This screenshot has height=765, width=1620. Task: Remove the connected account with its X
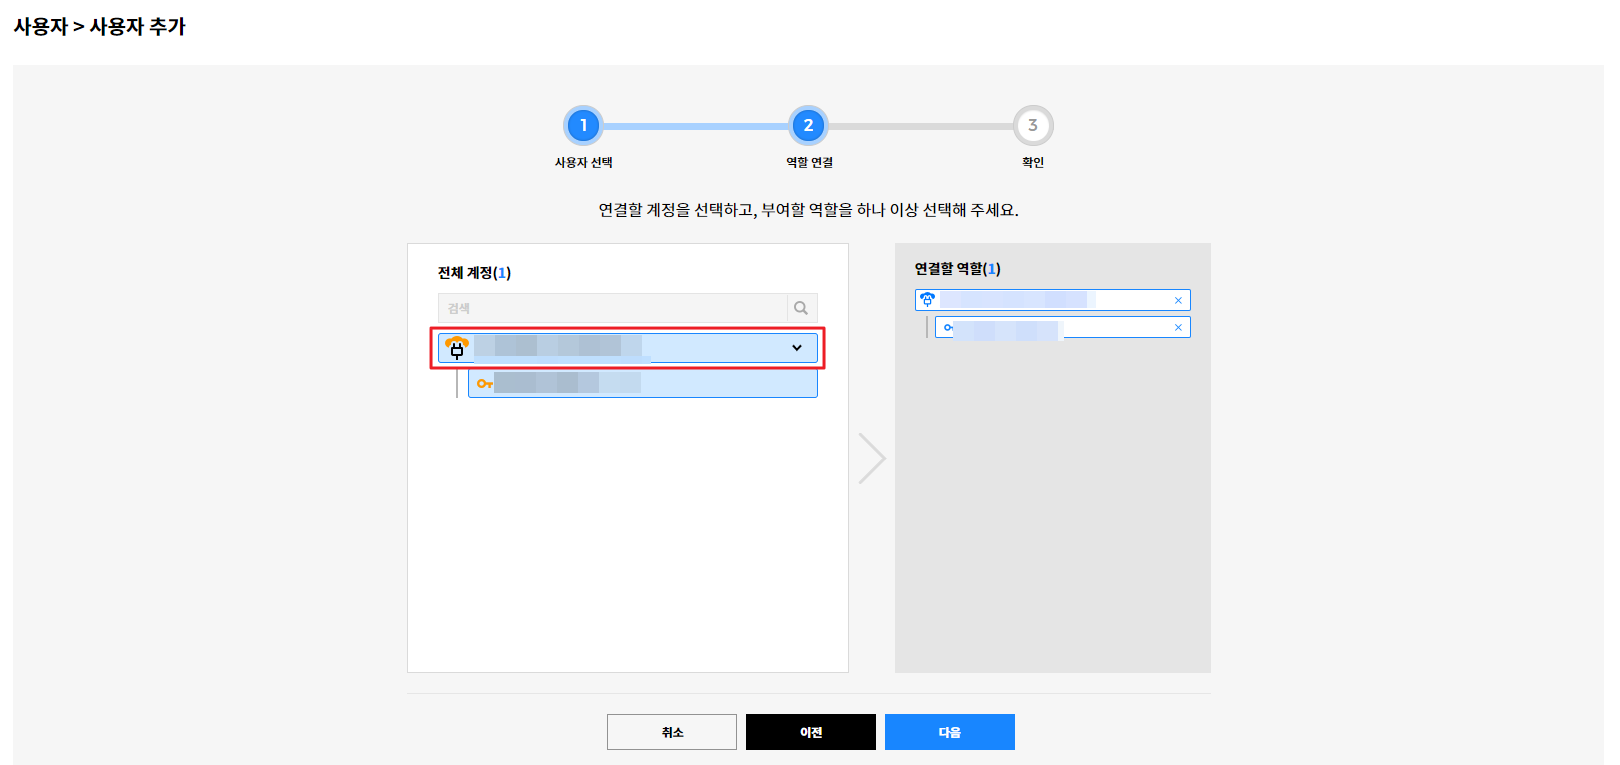click(1178, 300)
